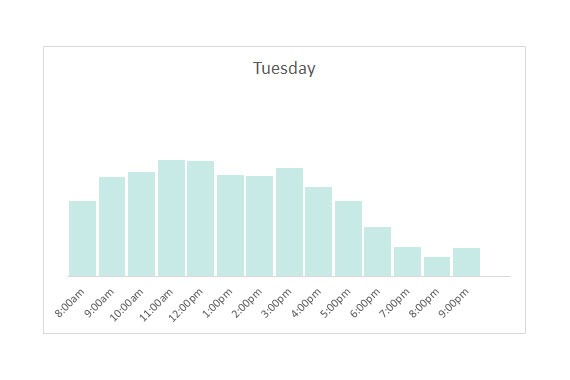
Task: Click the 8:00am axis label
Action: pos(70,303)
